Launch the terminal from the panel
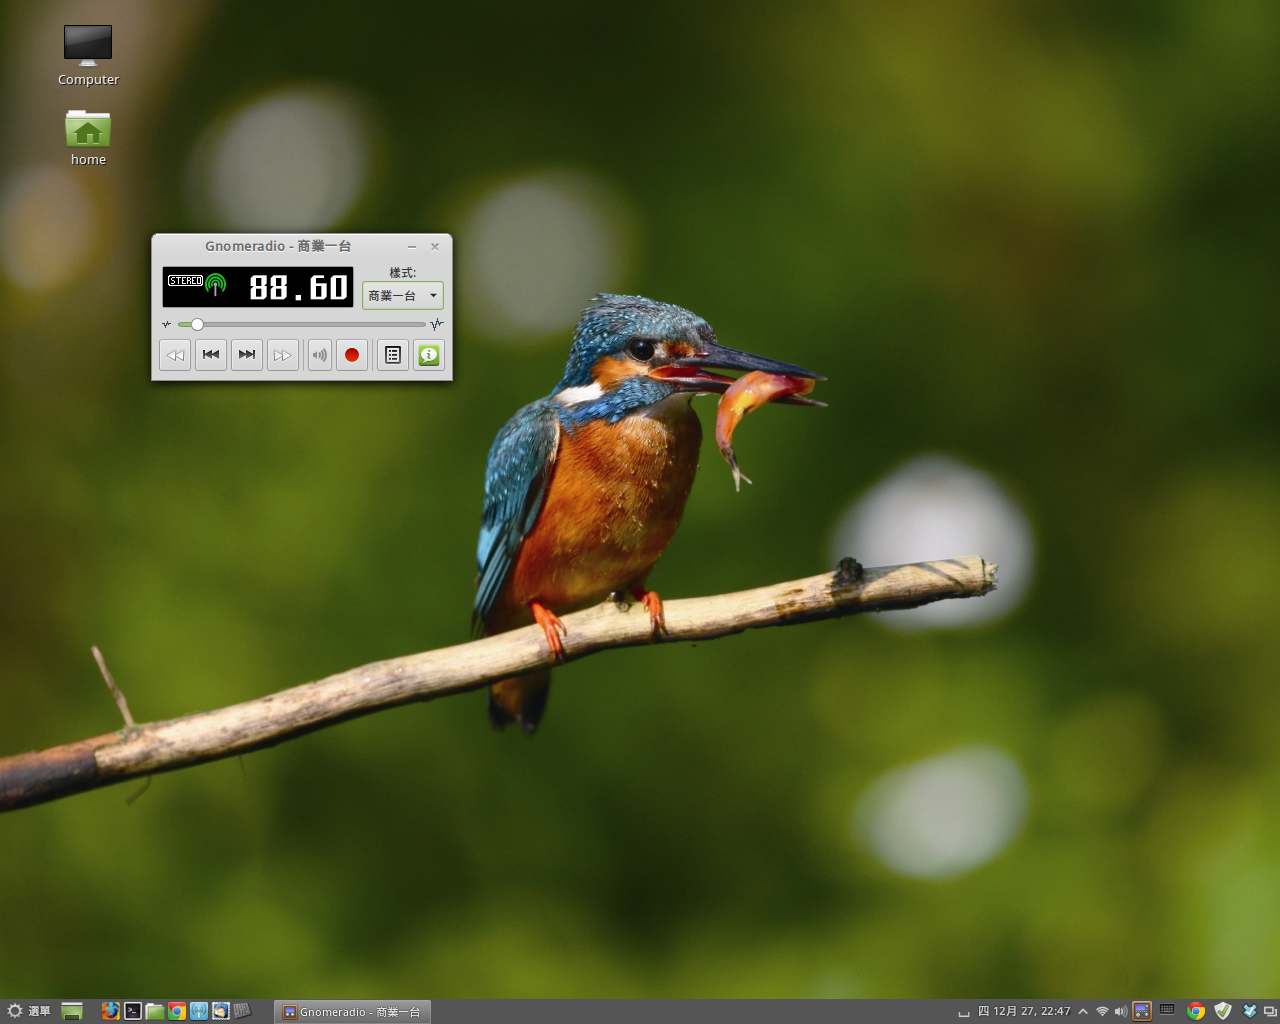This screenshot has height=1024, width=1280. click(133, 1011)
